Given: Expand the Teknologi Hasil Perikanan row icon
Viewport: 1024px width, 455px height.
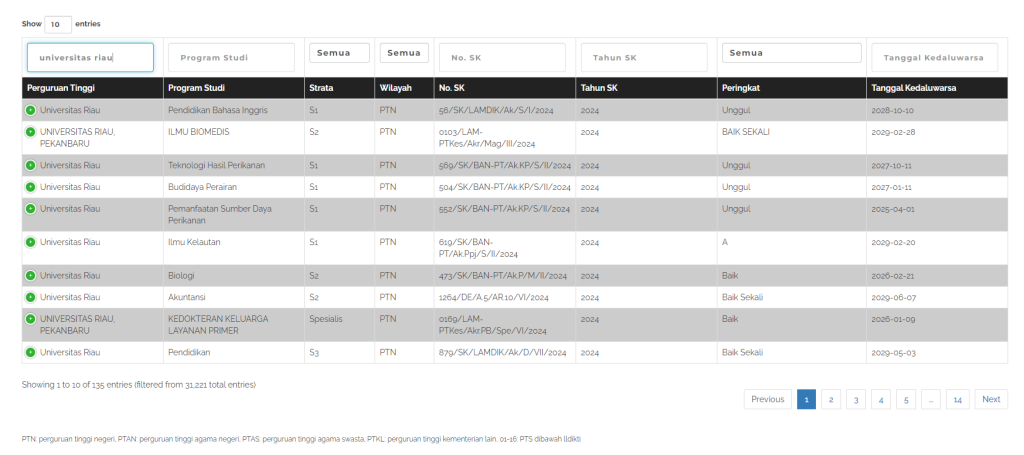Looking at the screenshot, I should tap(30, 165).
